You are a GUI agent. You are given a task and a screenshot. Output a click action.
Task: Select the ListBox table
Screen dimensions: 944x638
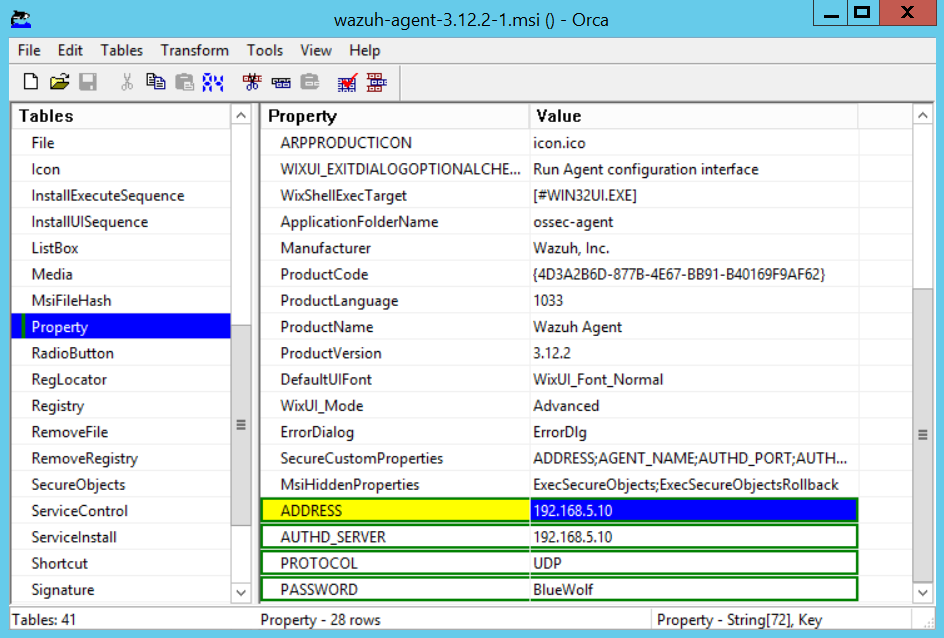[121, 248]
